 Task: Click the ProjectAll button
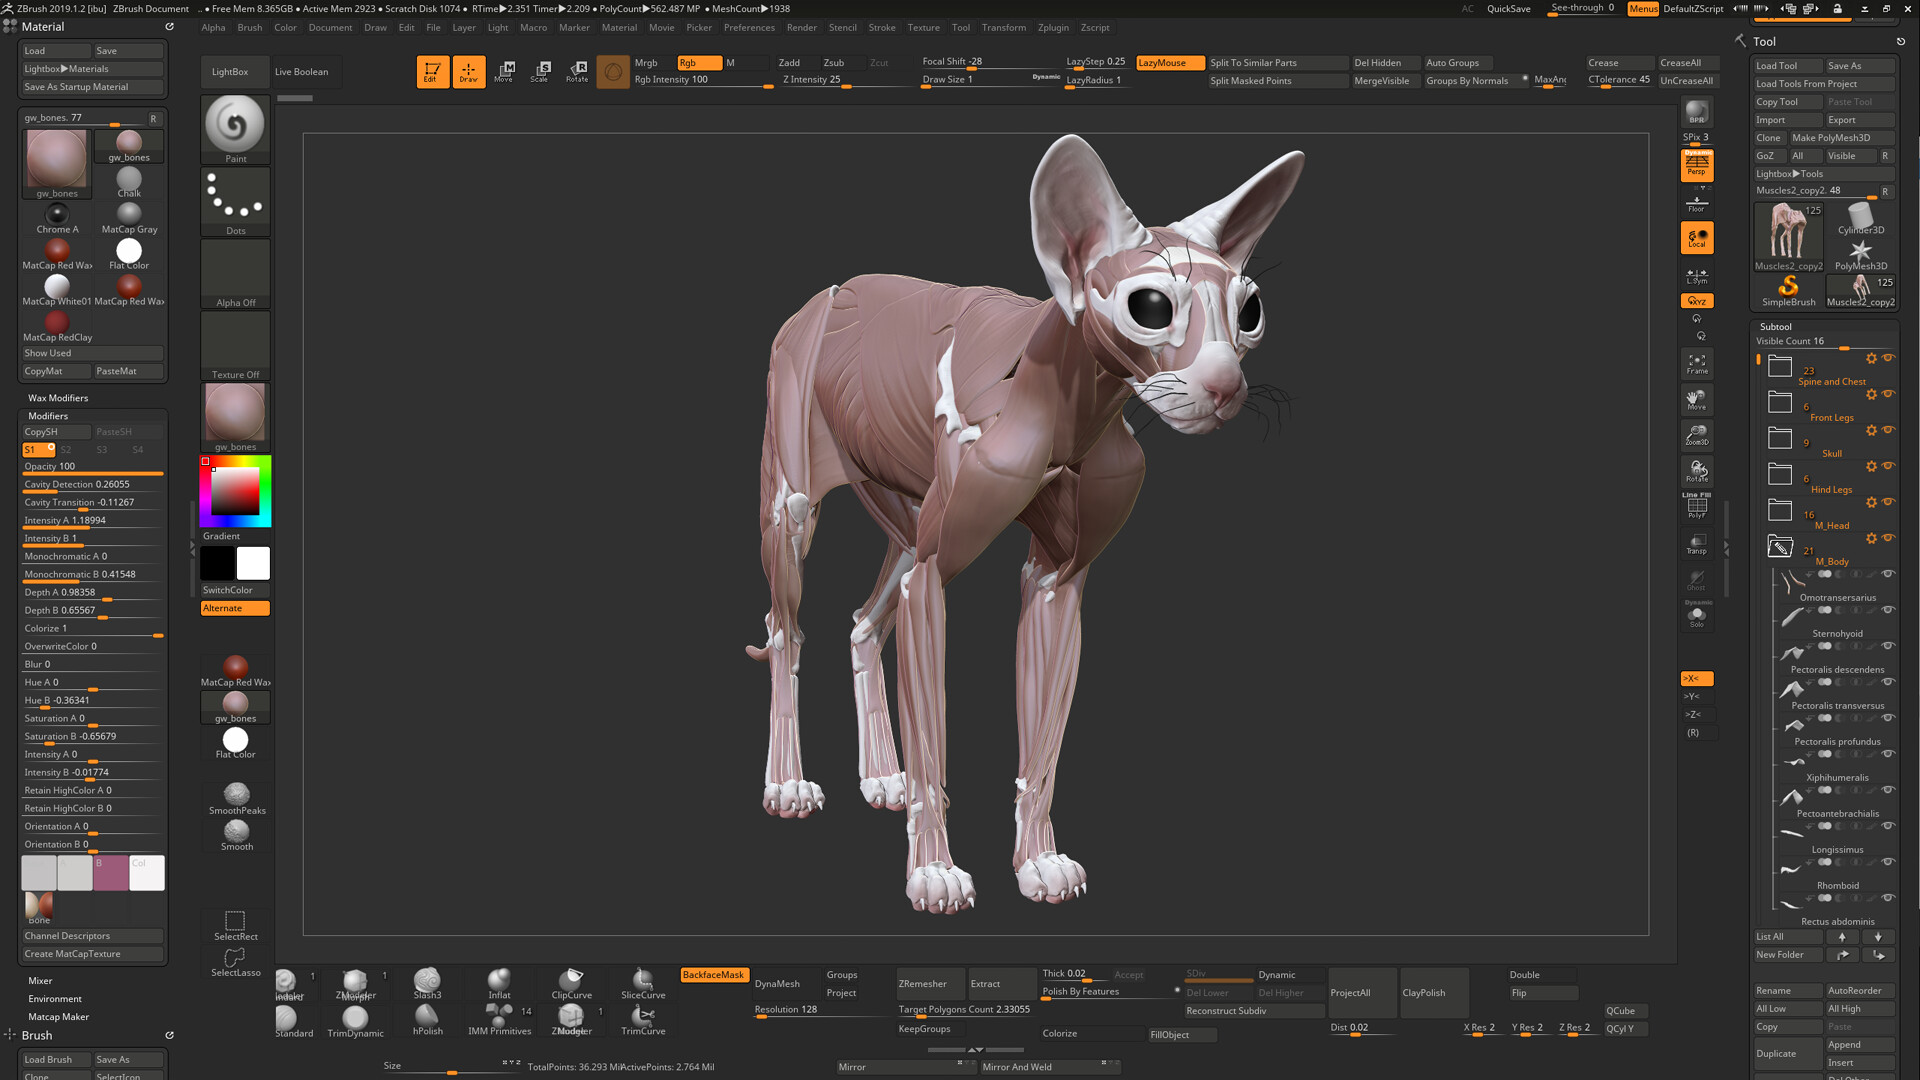click(1362, 993)
